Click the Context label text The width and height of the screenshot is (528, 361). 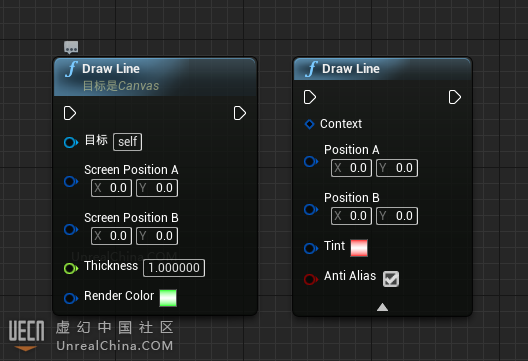coord(341,124)
